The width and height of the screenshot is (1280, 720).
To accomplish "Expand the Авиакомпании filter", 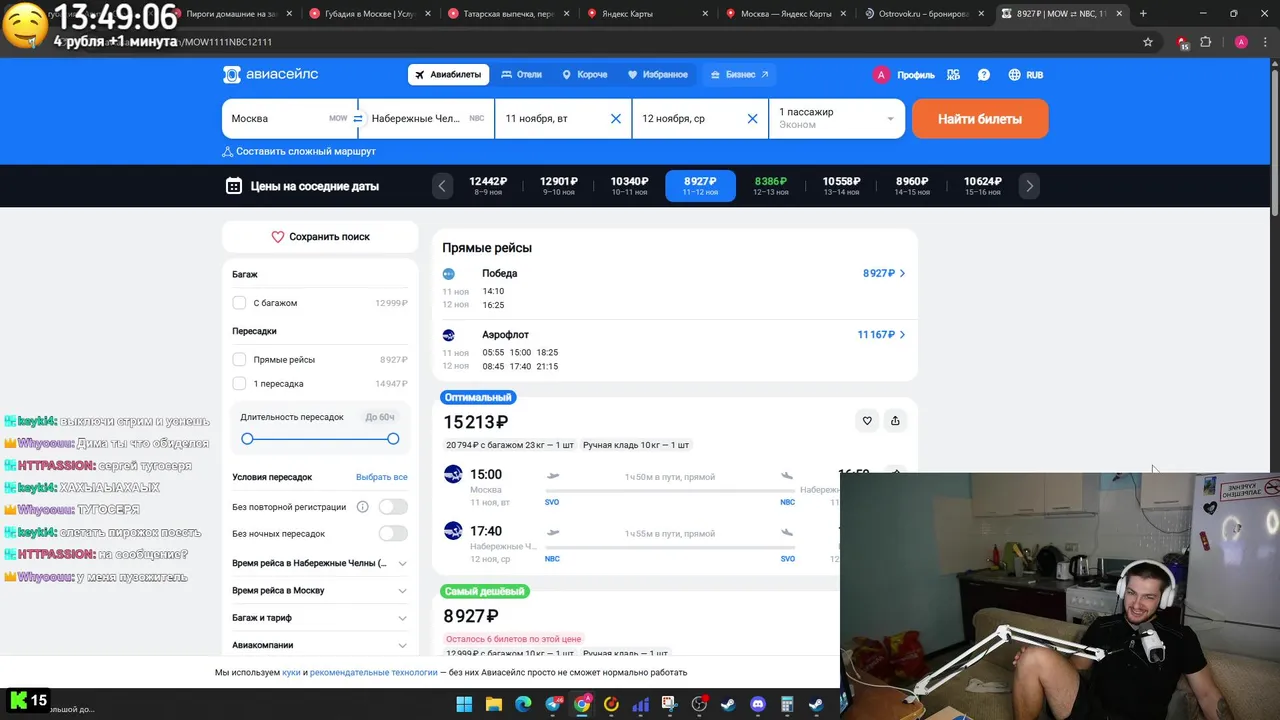I will 320,645.
